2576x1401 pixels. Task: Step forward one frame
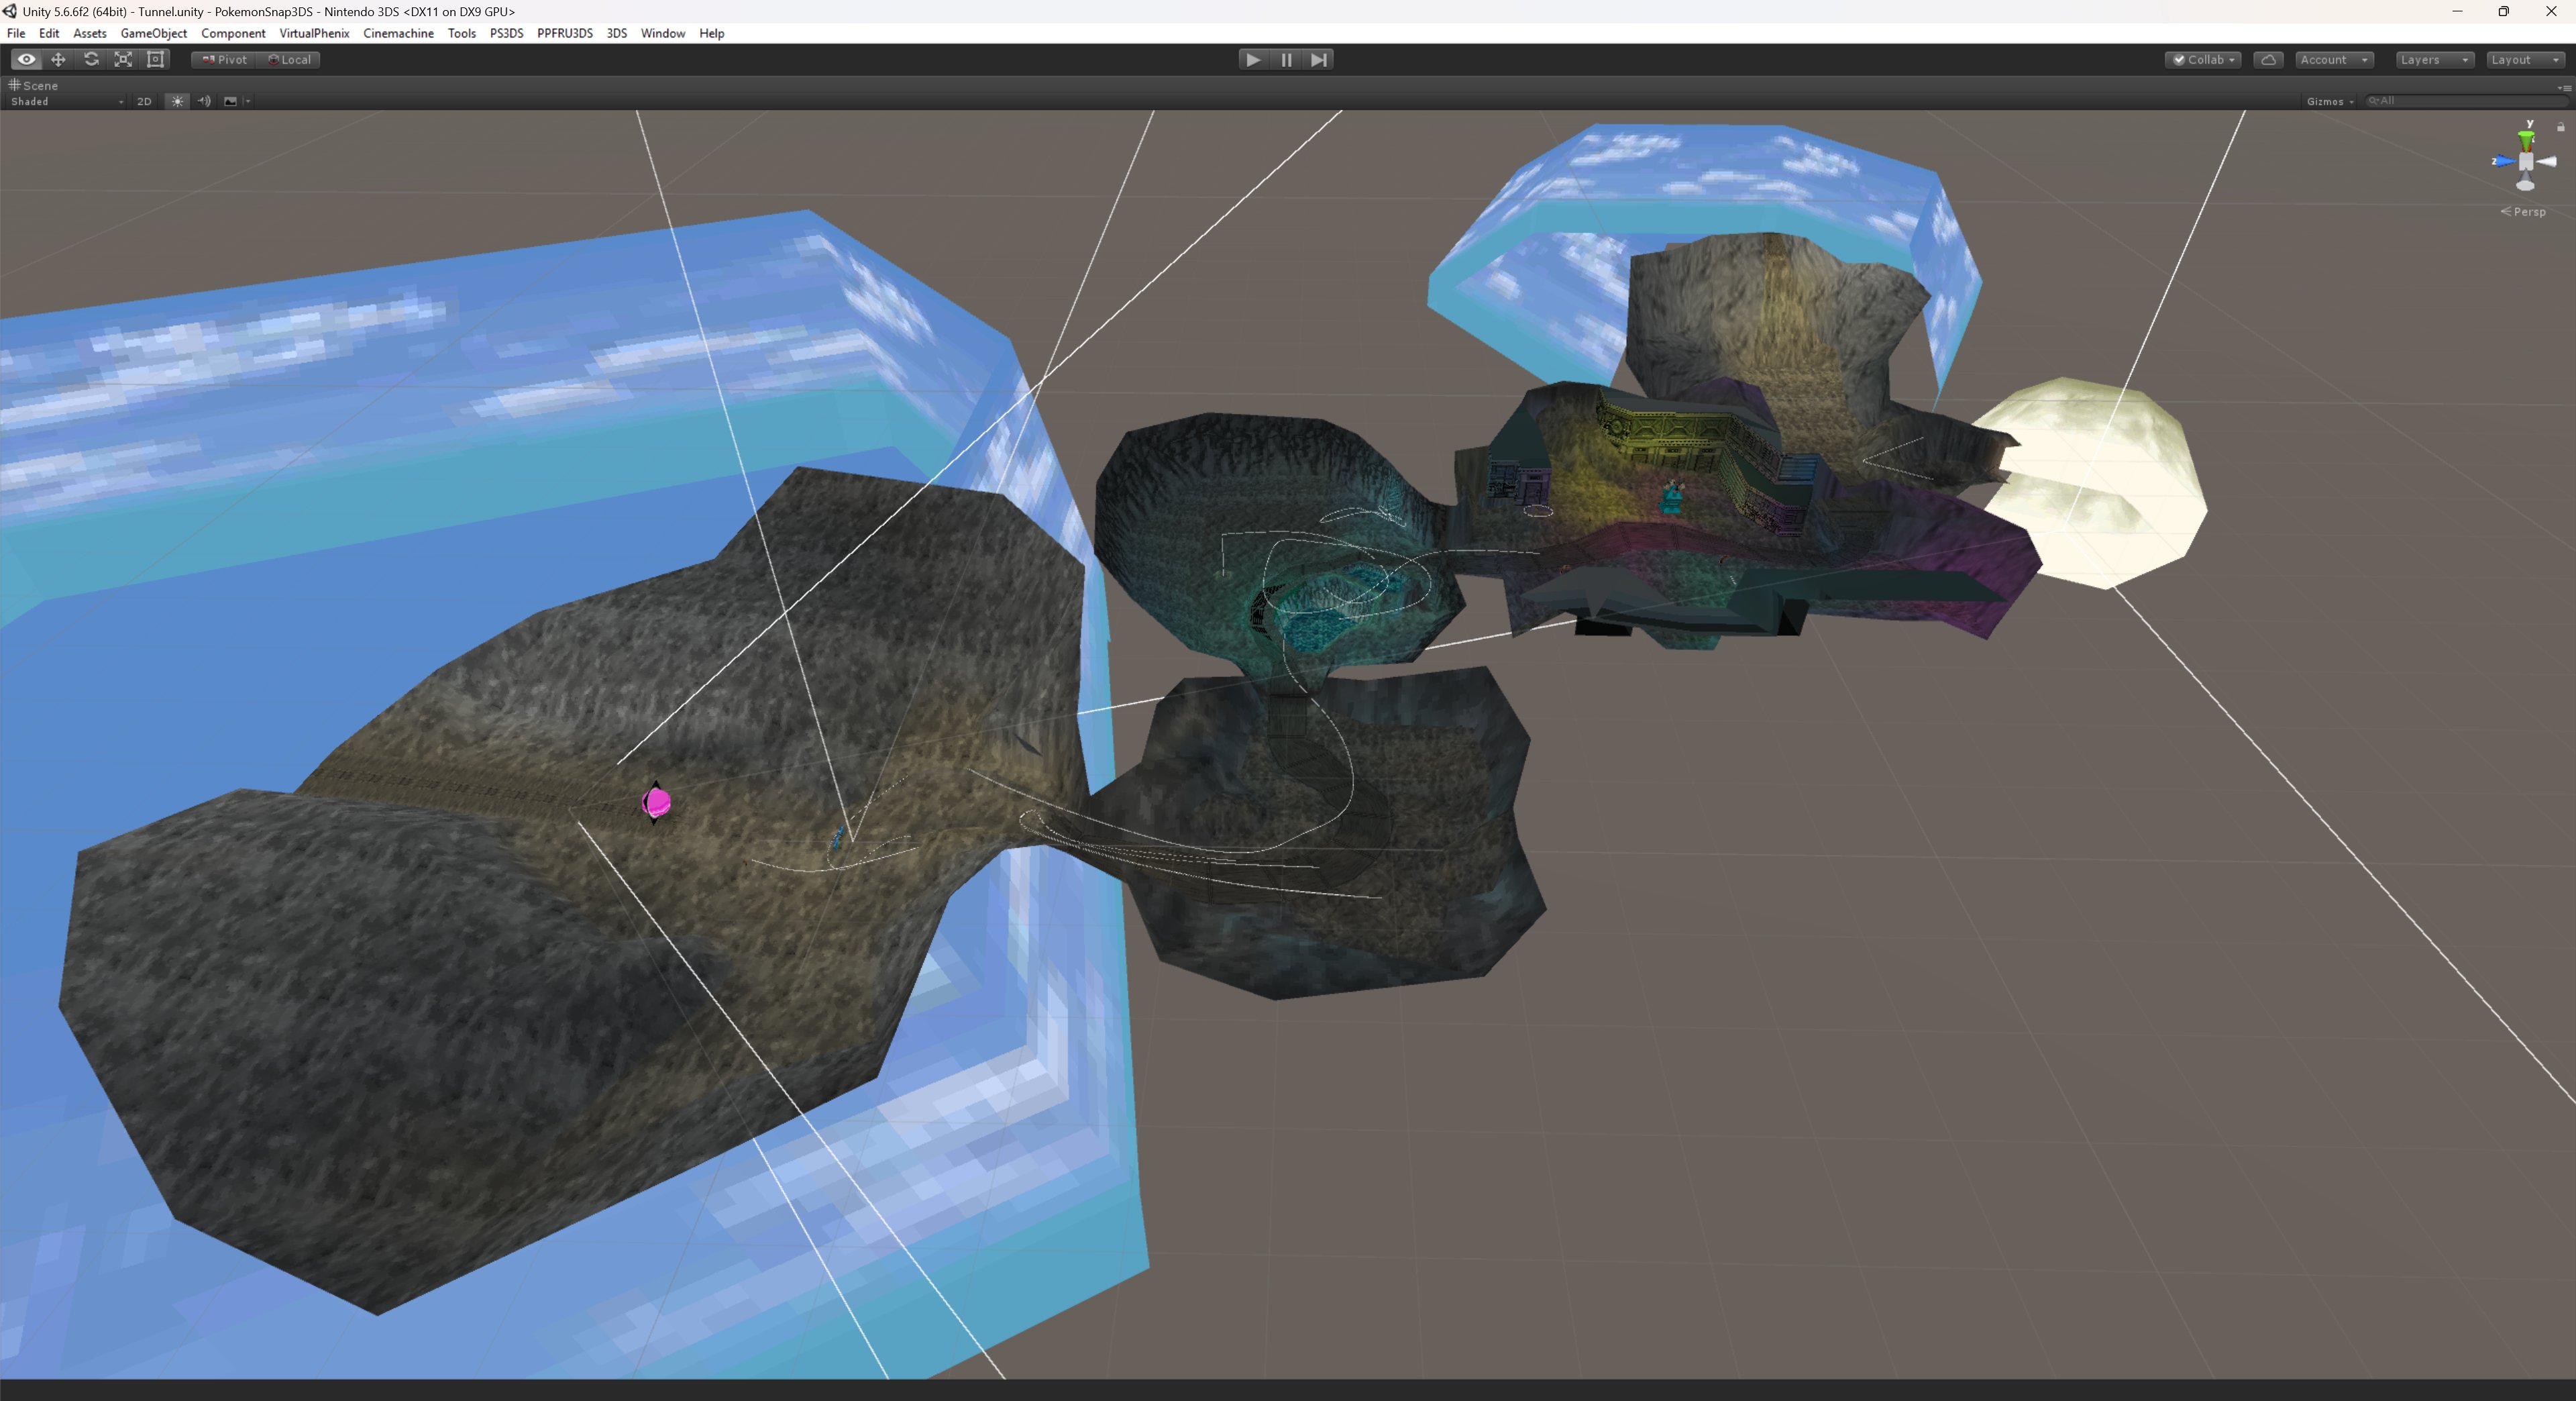[x=1319, y=60]
